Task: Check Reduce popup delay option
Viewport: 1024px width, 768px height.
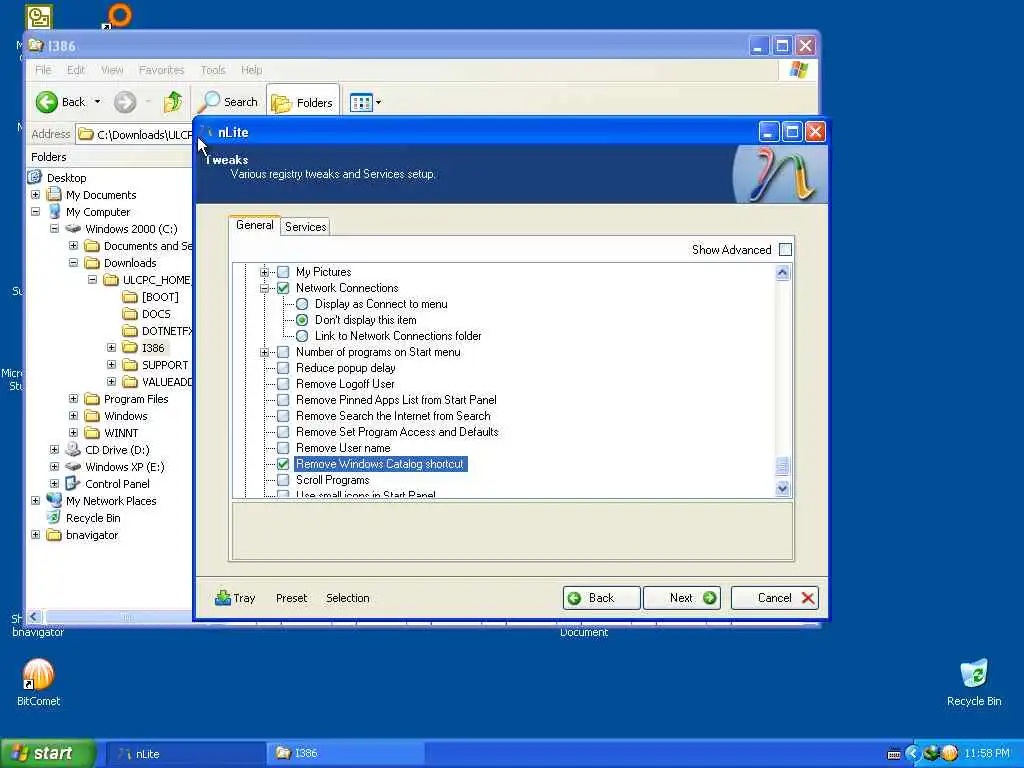Action: (x=283, y=368)
